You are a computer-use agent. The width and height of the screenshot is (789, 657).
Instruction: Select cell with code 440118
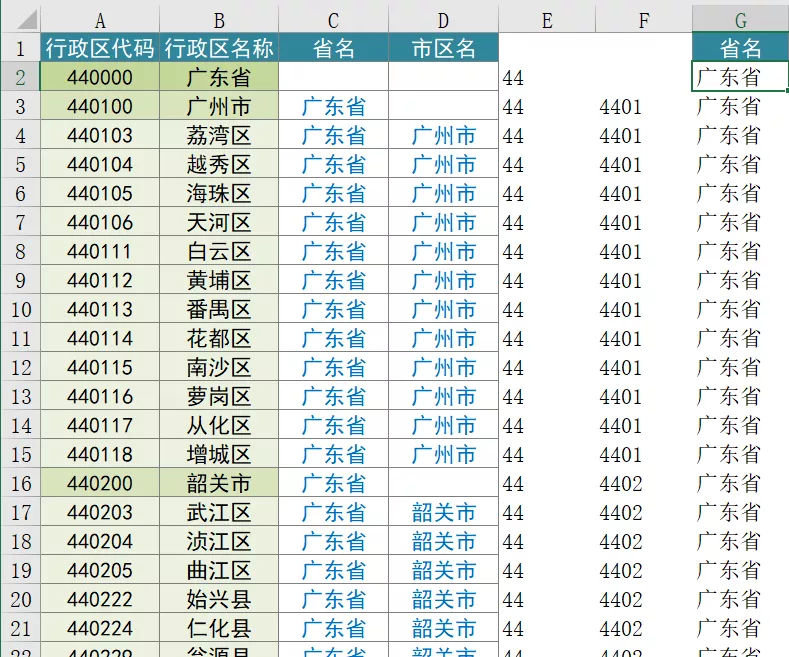(100, 454)
